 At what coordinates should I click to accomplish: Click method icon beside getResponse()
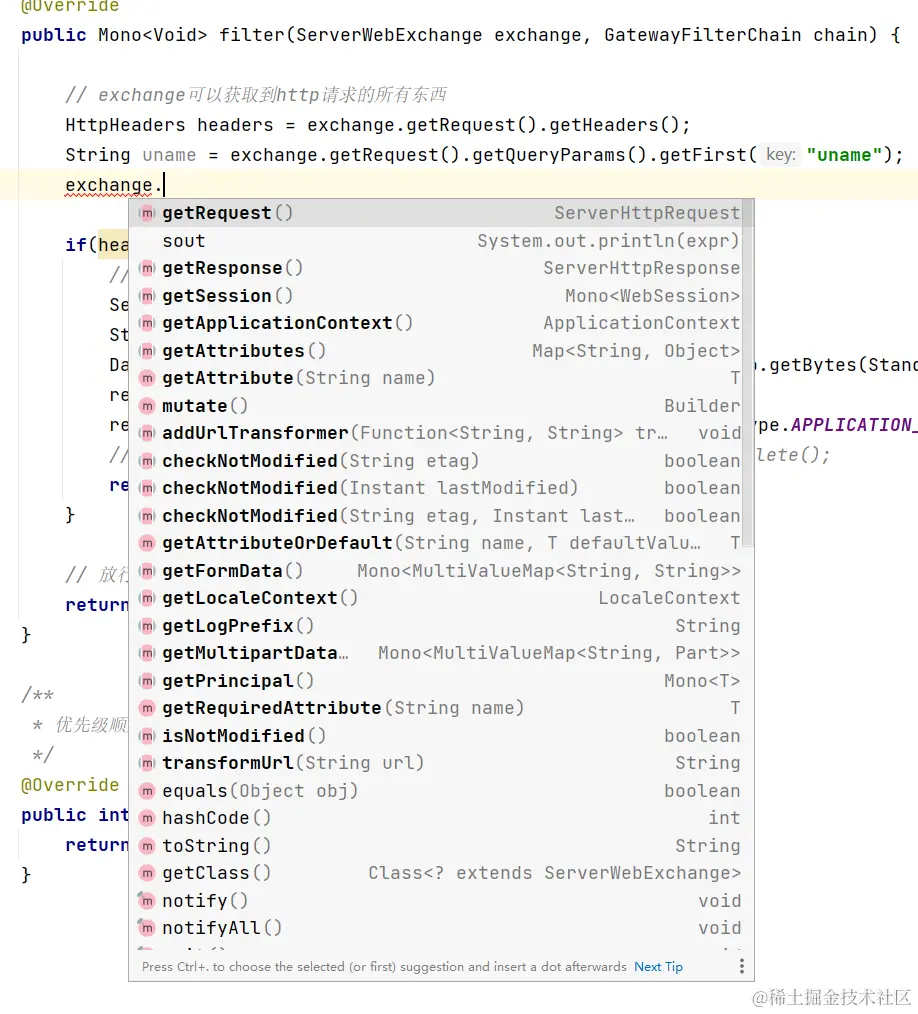(x=147, y=268)
